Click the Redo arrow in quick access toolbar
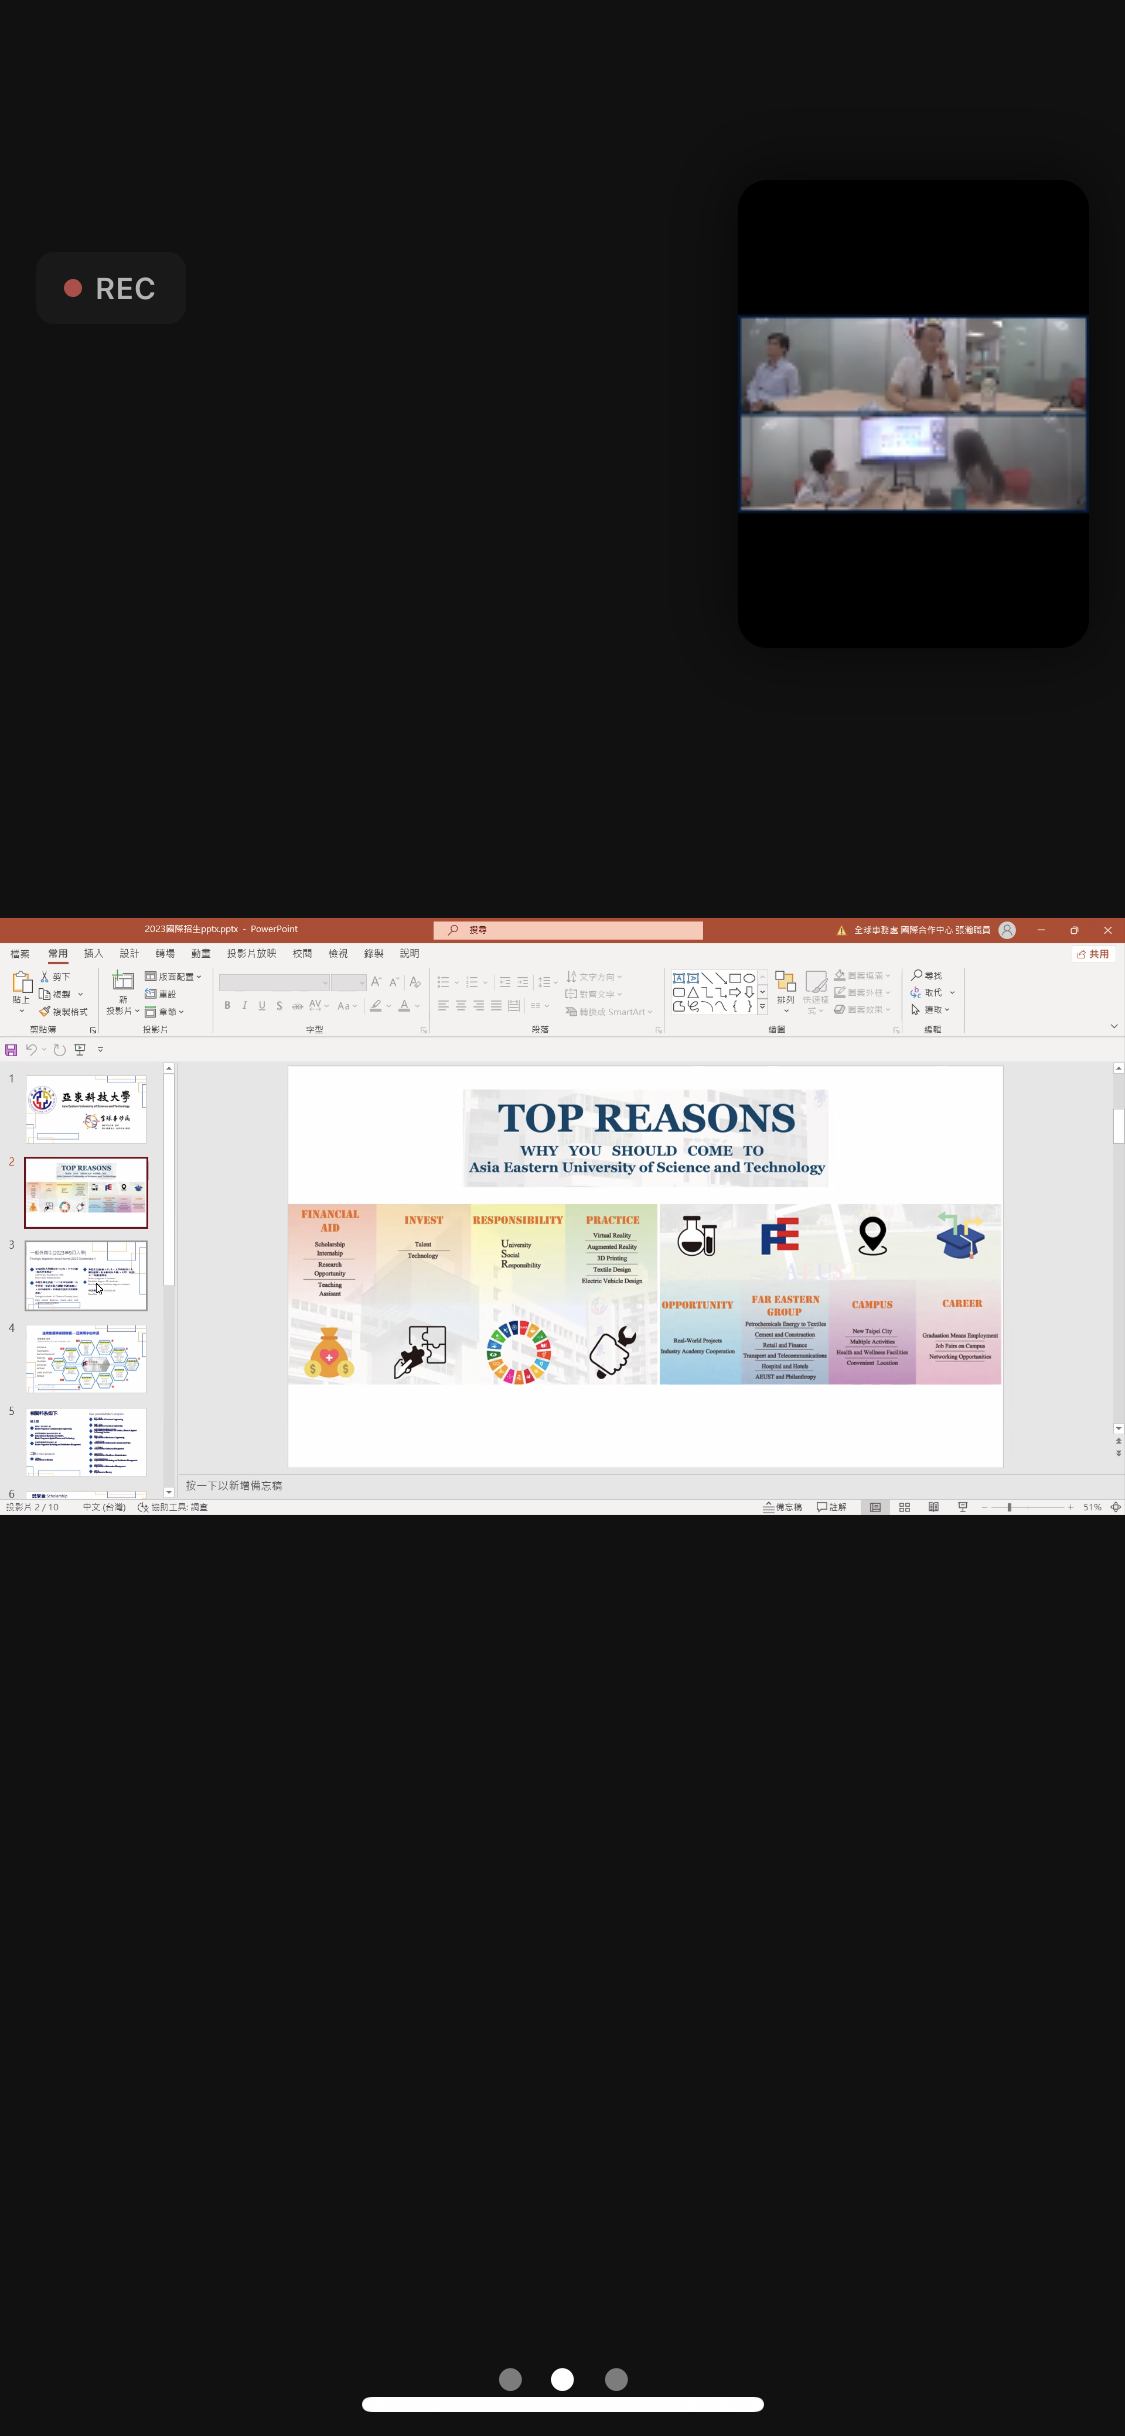 (x=59, y=1050)
